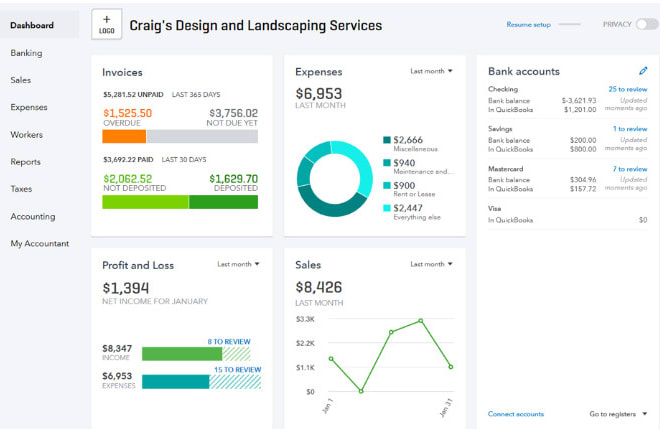
Task: Open Workers in the sidebar
Action: coord(27,135)
